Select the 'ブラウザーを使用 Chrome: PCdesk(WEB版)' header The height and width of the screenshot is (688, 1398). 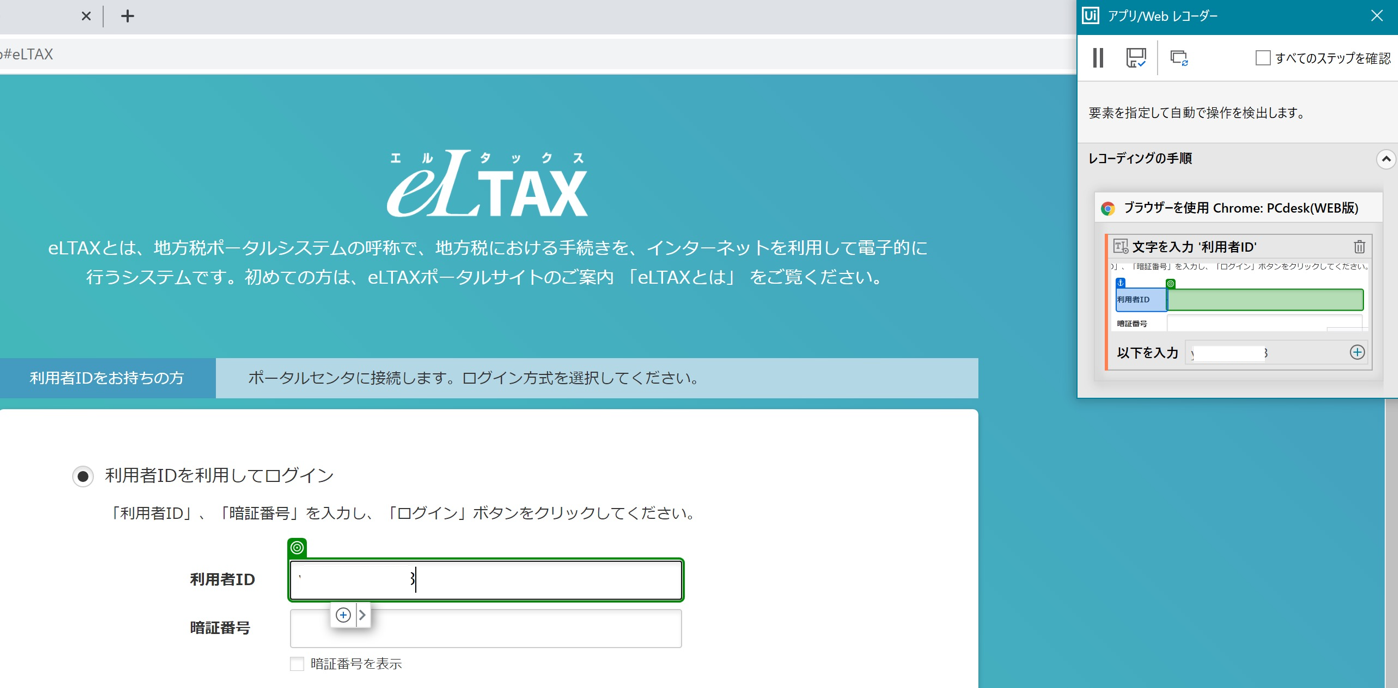point(1238,208)
